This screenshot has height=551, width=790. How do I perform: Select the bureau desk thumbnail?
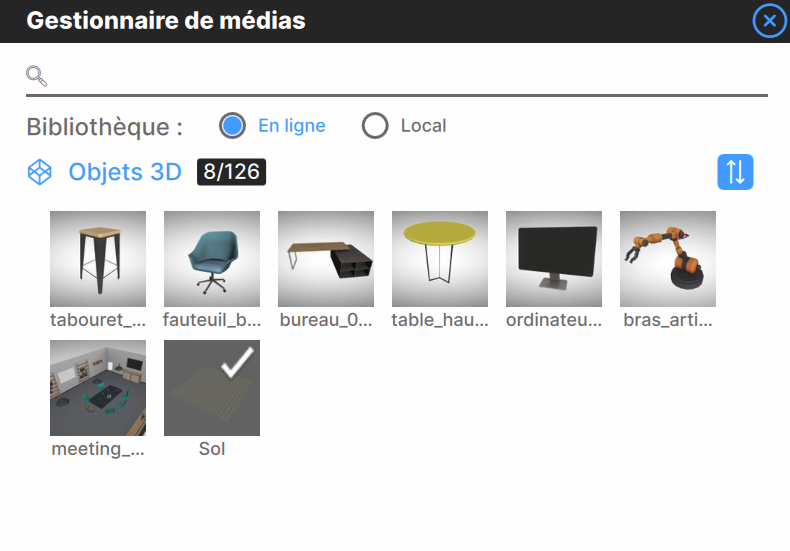[326, 259]
